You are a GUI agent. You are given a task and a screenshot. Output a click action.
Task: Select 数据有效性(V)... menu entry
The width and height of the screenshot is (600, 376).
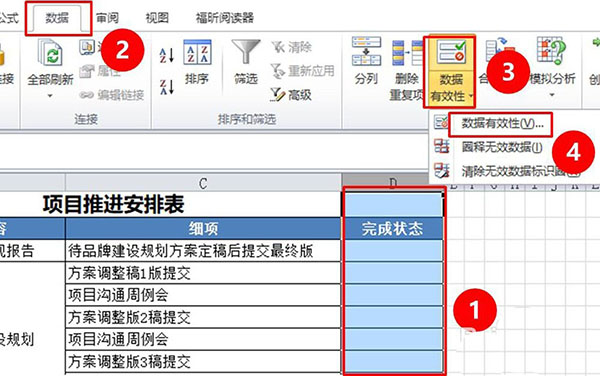(501, 124)
